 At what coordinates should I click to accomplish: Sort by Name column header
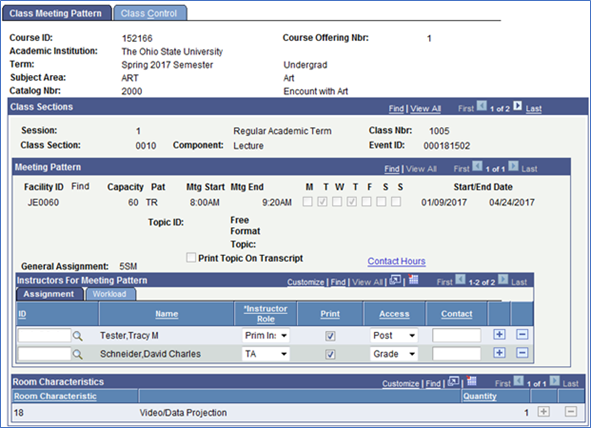pyautogui.click(x=167, y=313)
